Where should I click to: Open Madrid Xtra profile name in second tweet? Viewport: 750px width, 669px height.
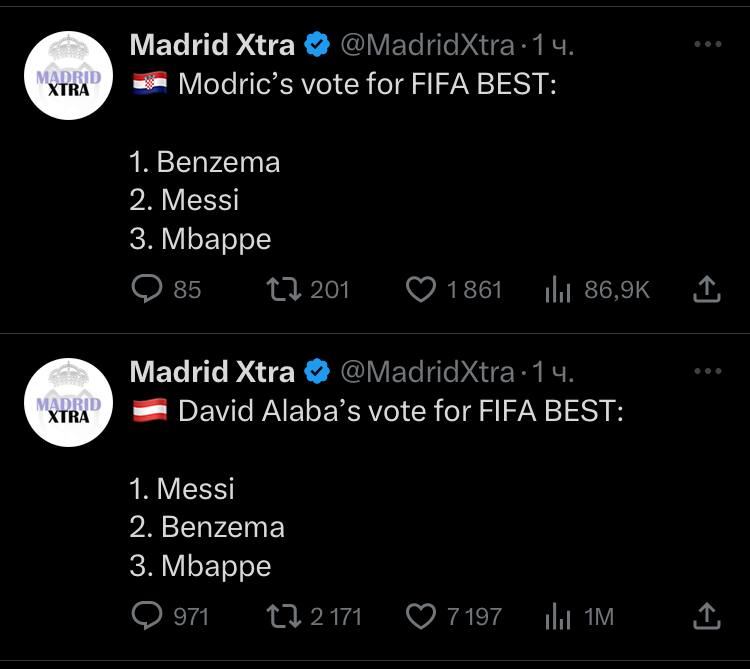coord(213,372)
